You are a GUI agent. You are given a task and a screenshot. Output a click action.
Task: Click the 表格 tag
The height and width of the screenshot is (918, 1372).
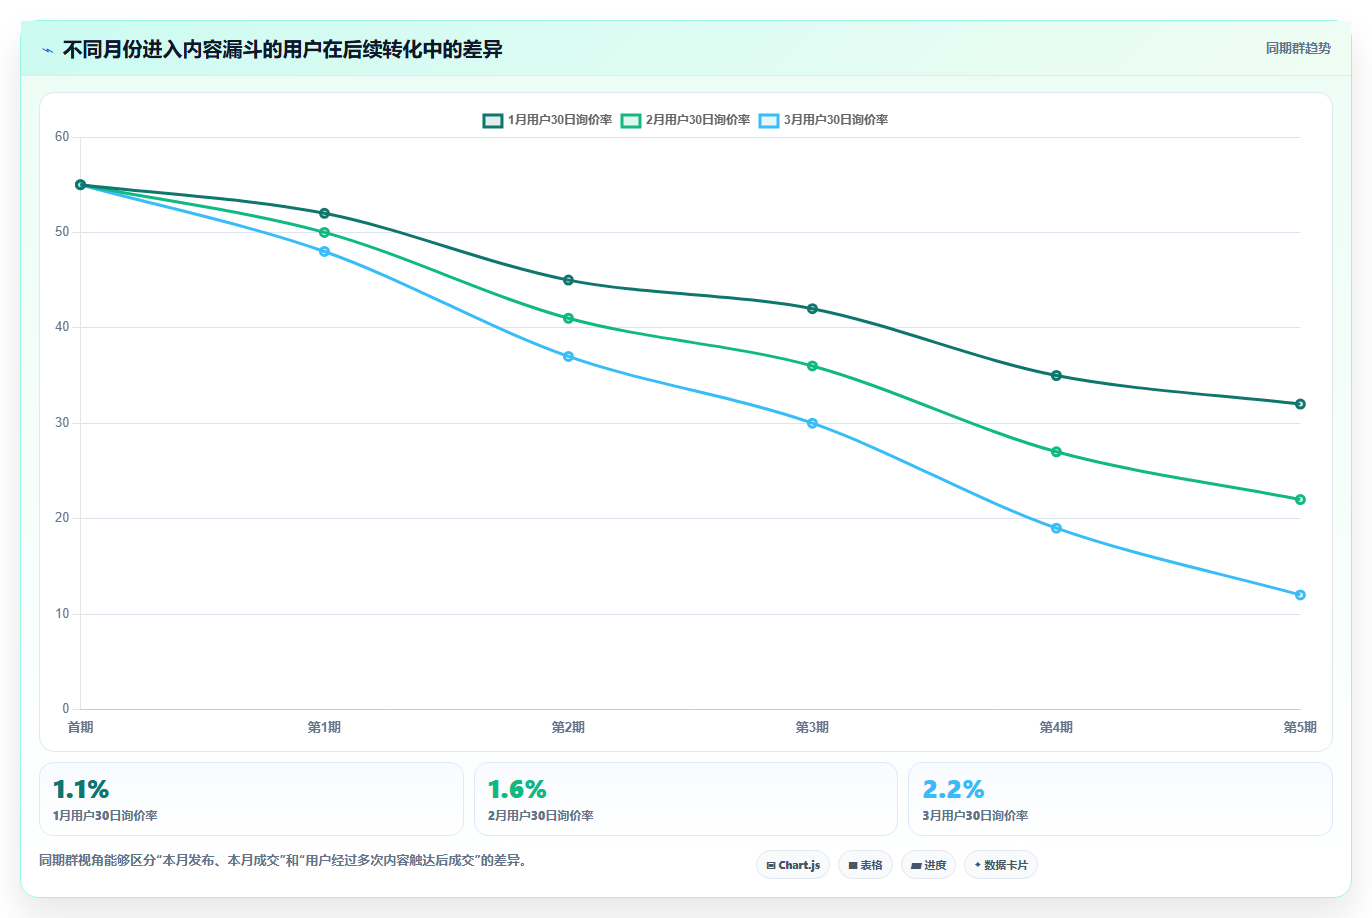tap(865, 865)
